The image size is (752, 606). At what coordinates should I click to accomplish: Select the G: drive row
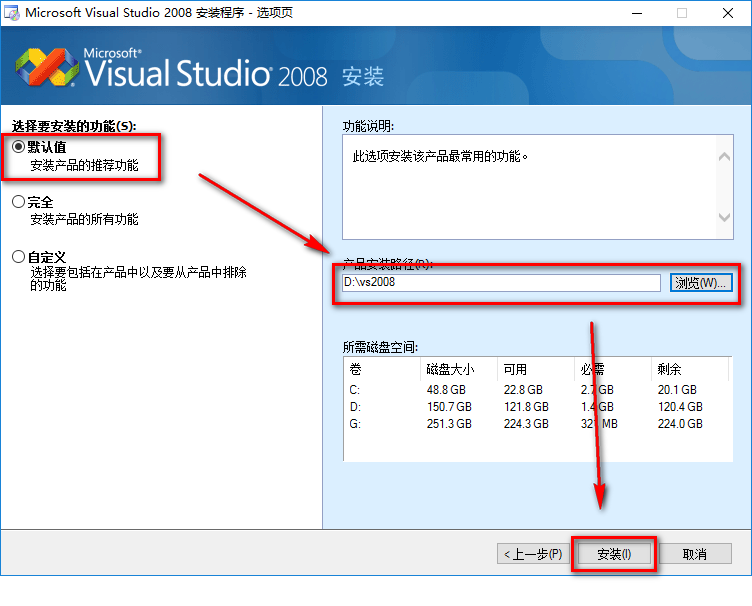click(x=537, y=424)
